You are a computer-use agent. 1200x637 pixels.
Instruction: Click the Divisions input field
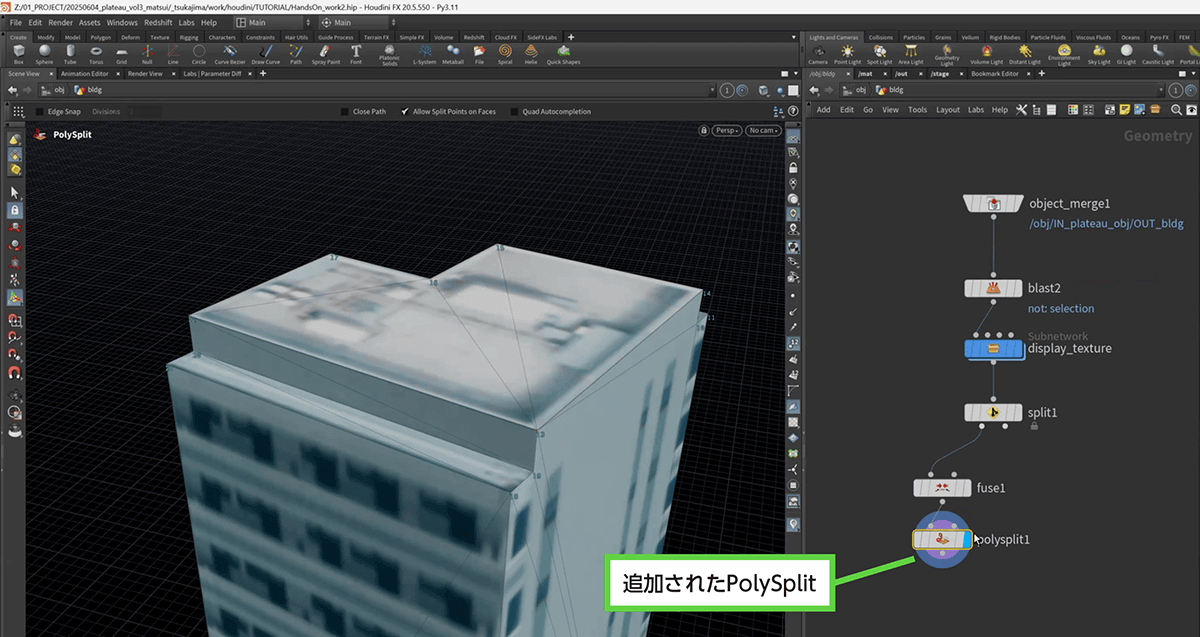pyautogui.click(x=145, y=112)
